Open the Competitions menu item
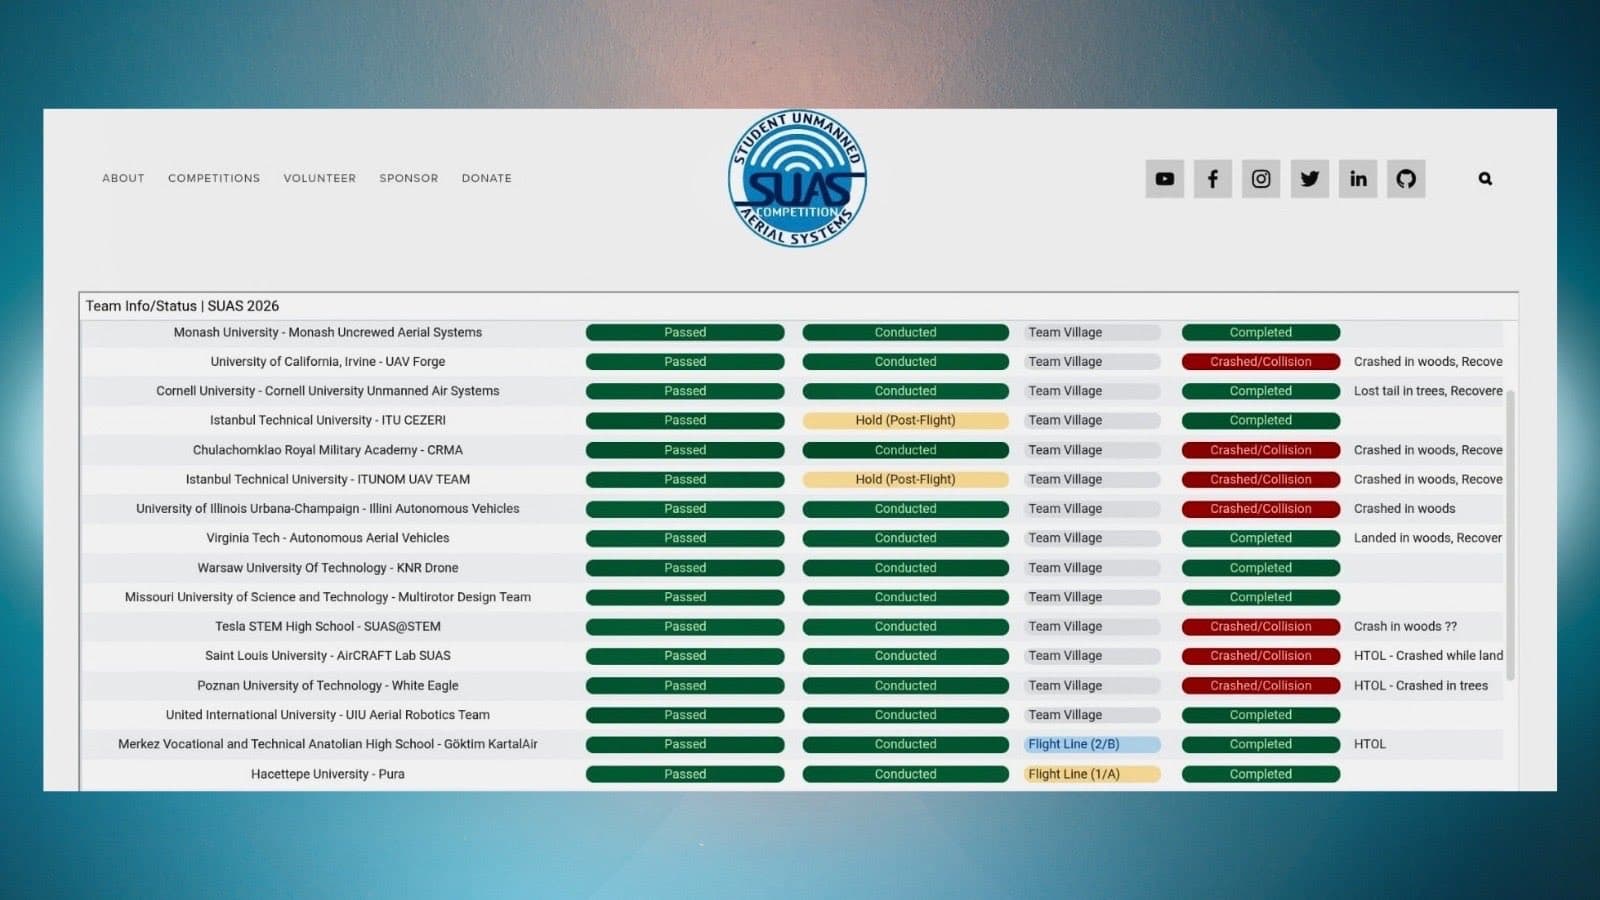Screen dimensions: 1600x900 214,178
